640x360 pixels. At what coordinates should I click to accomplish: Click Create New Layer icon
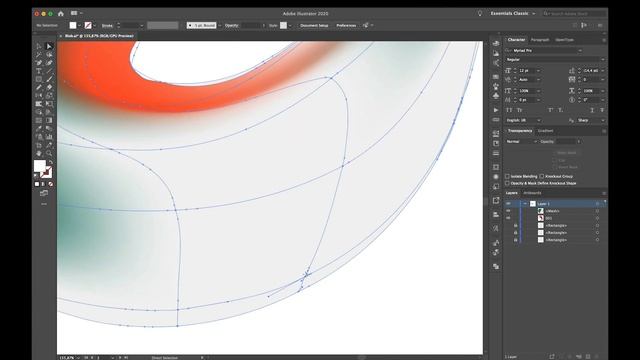coord(588,356)
